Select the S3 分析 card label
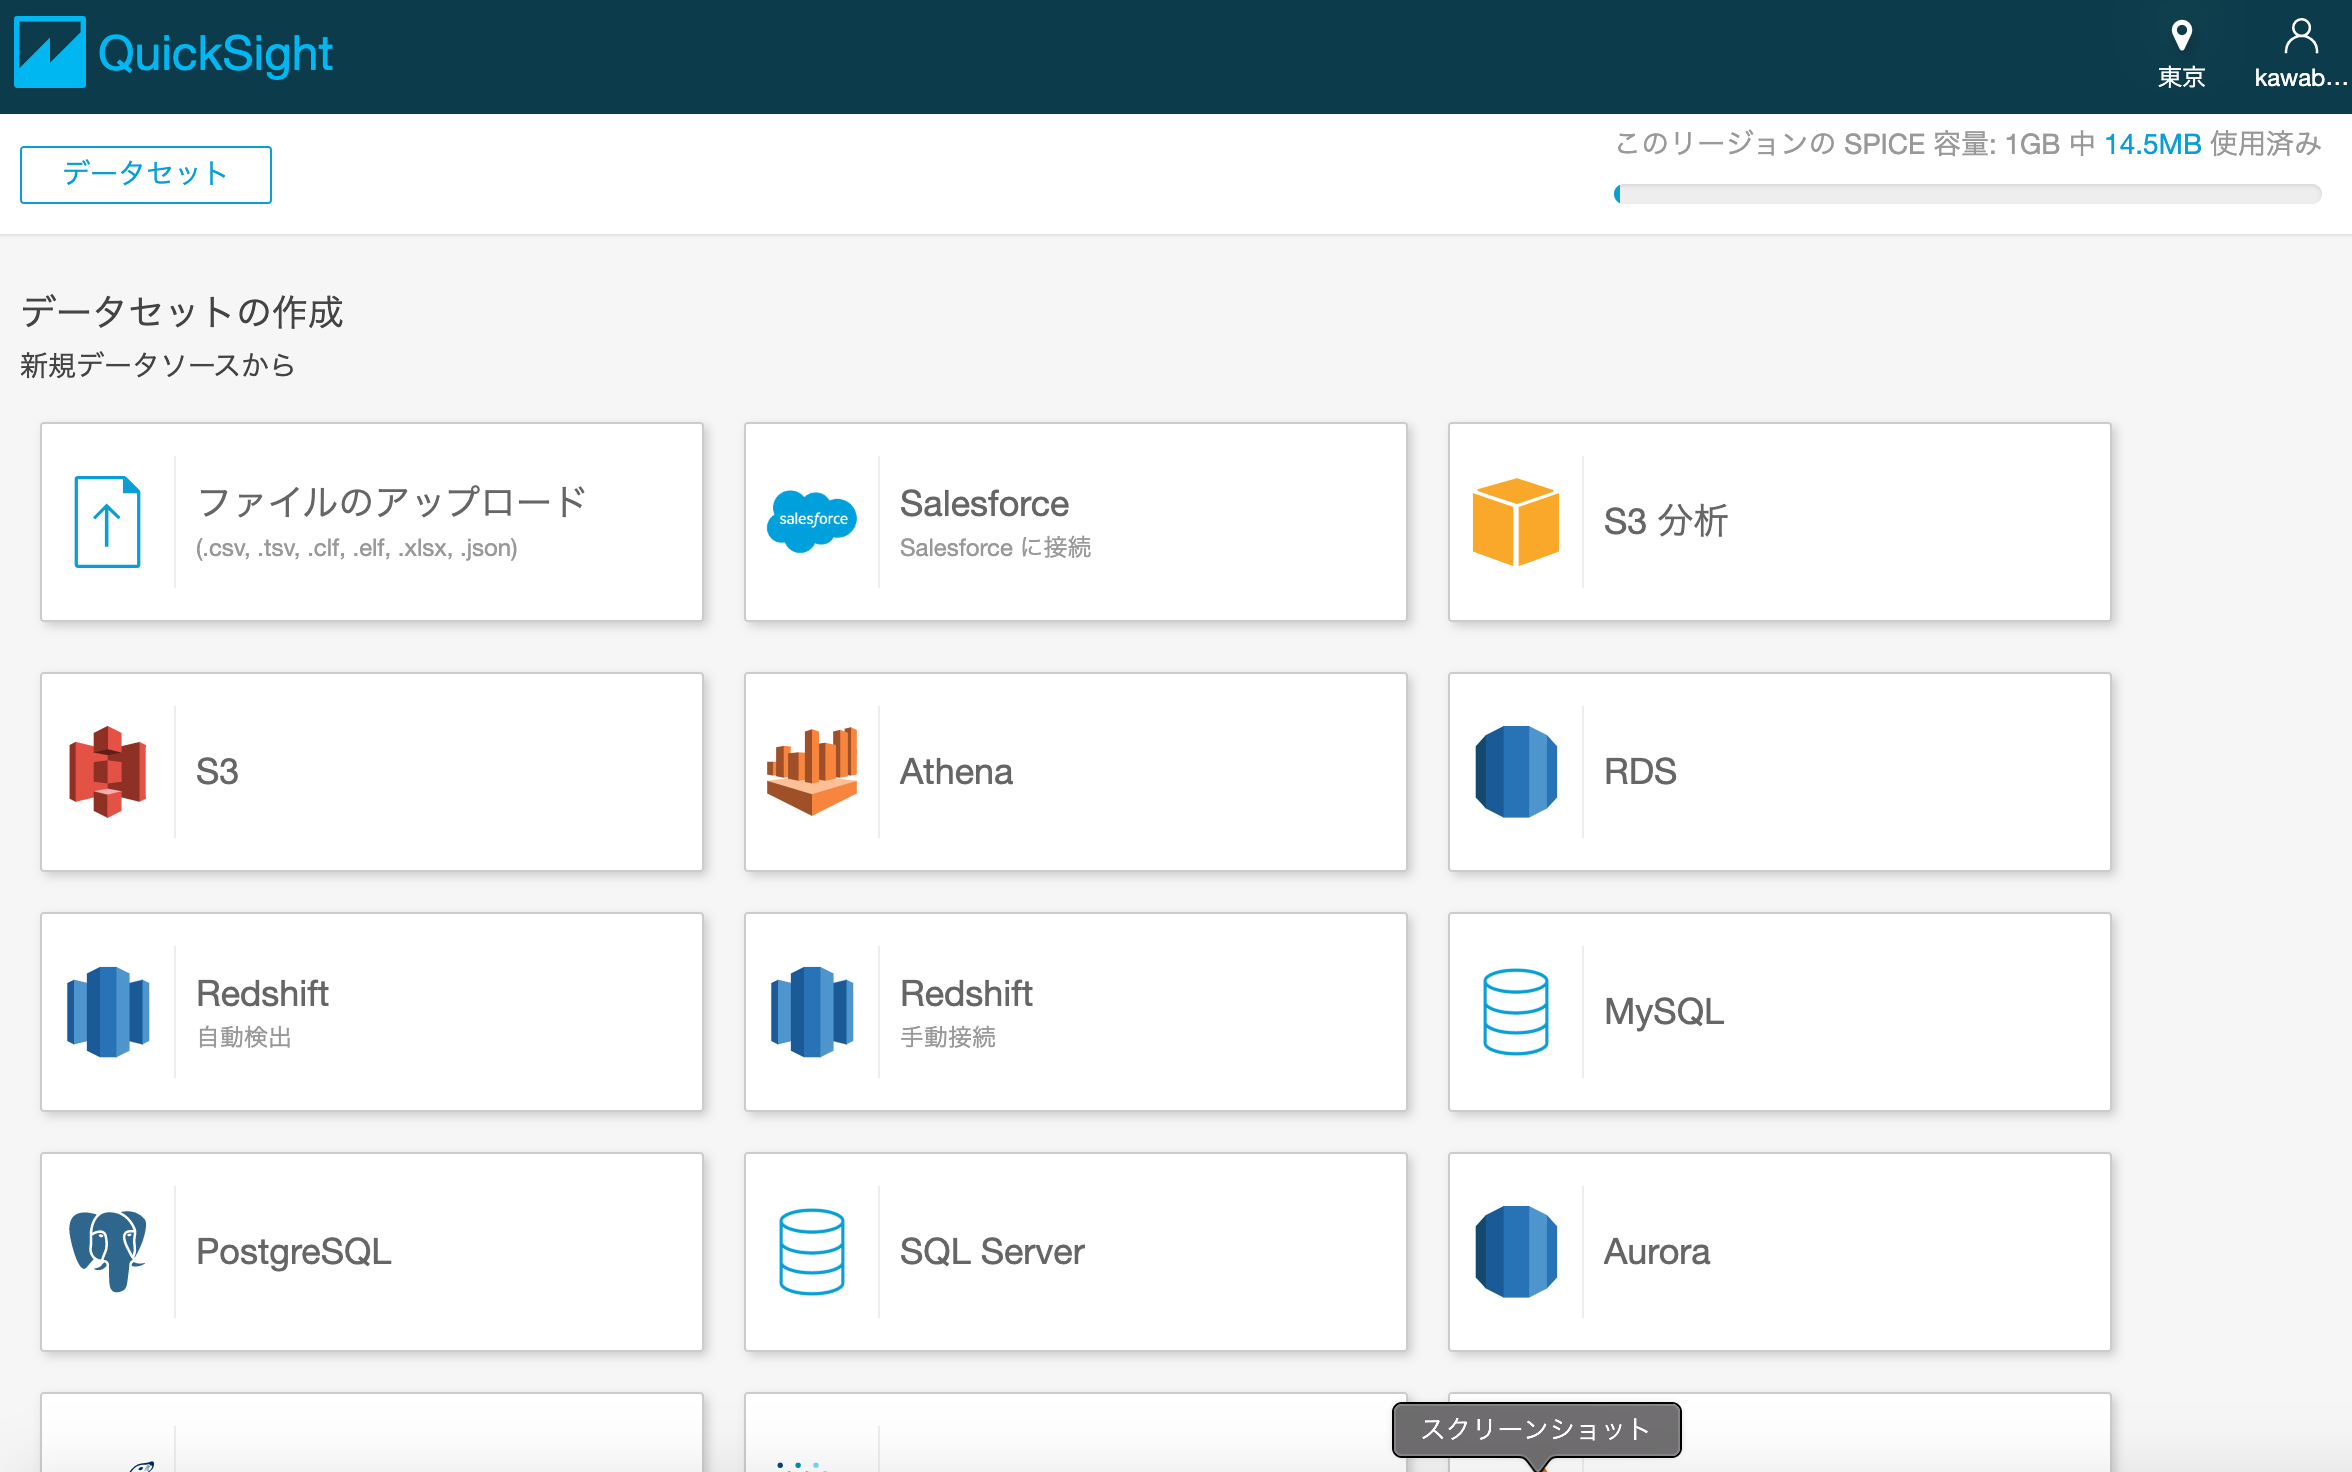This screenshot has width=2352, height=1472. click(x=1666, y=521)
